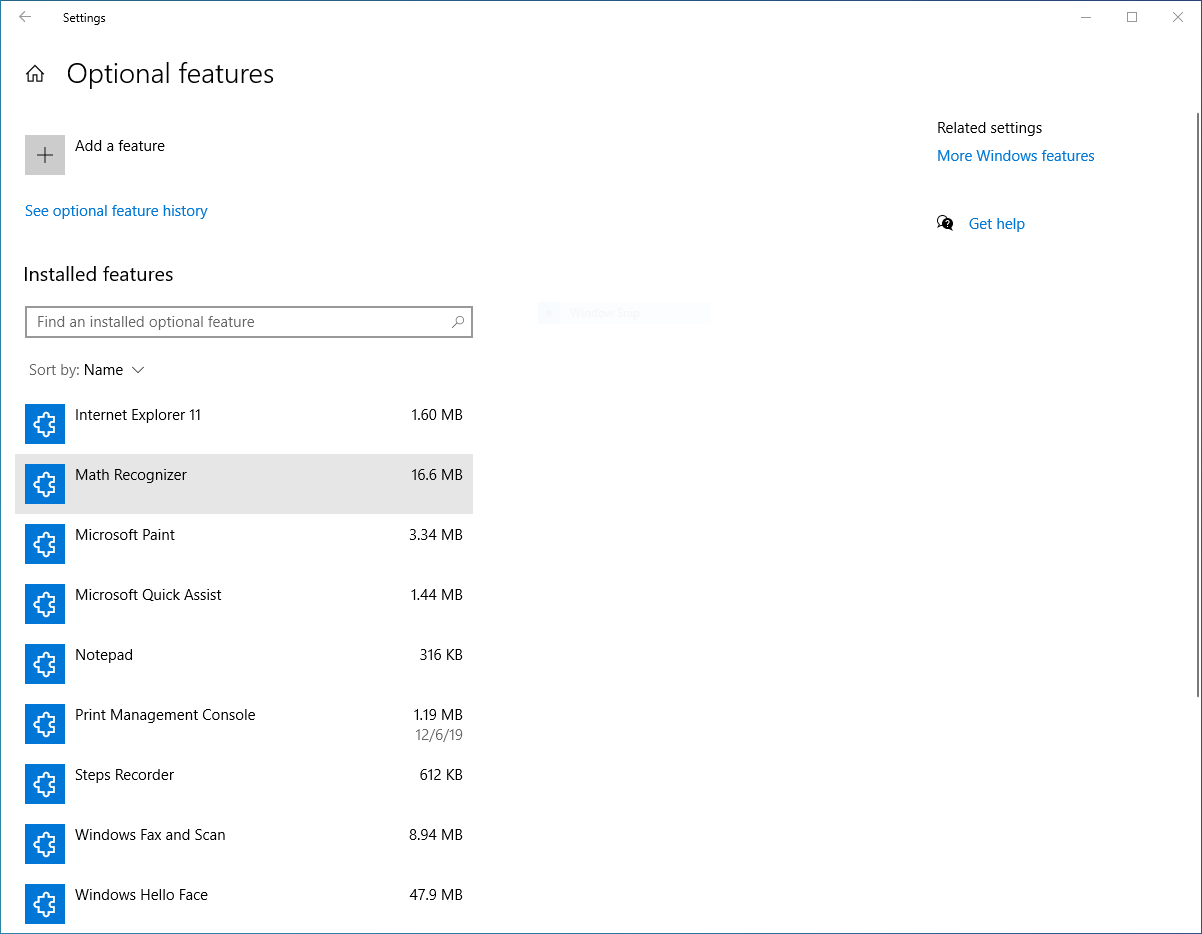Click the 1.60 MB size value
The image size is (1202, 934).
point(437,415)
